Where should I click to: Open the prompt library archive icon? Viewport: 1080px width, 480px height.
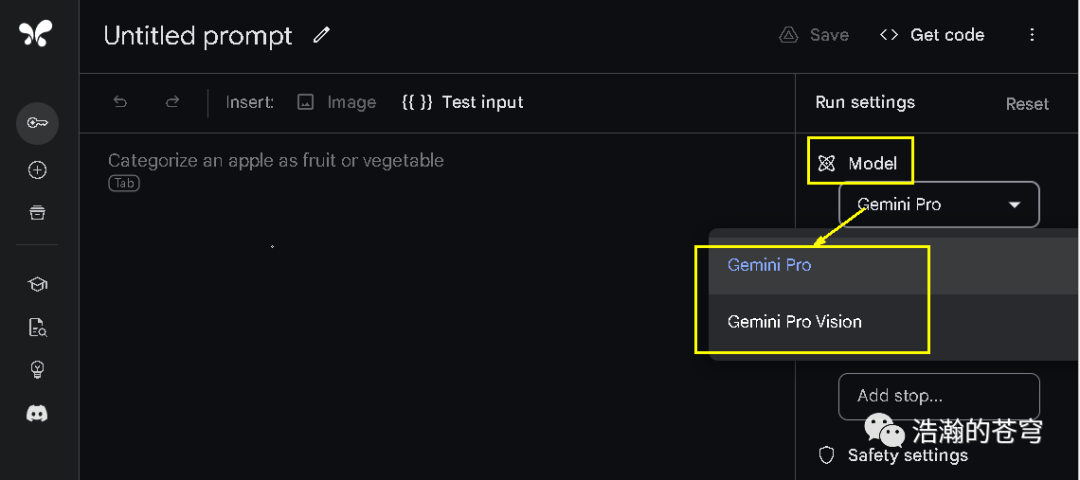(x=37, y=212)
